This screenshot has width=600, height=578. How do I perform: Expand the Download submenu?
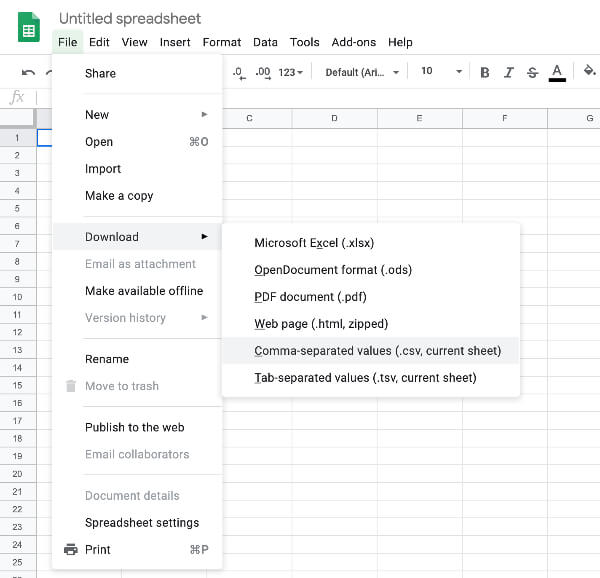pyautogui.click(x=137, y=237)
